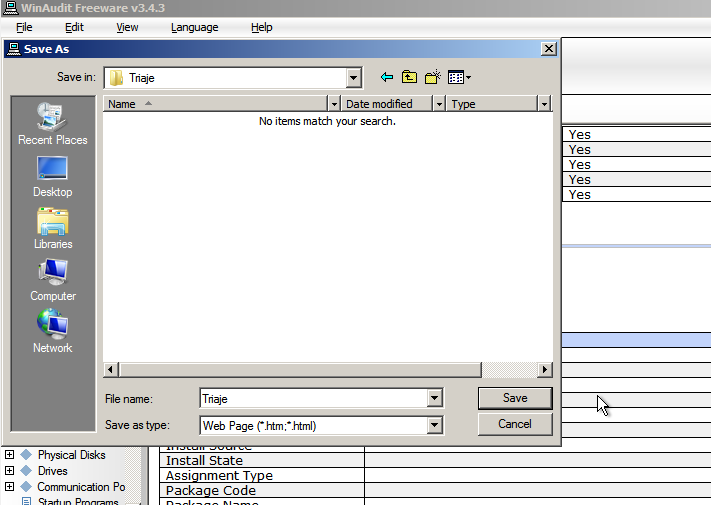Screen dimensions: 711x505
Task: Click the Cancel button
Action: (x=515, y=424)
